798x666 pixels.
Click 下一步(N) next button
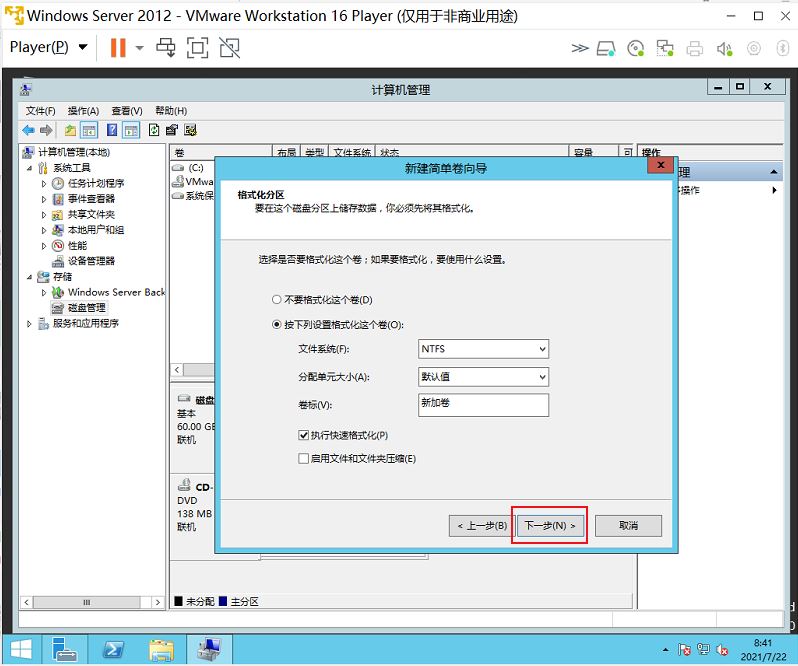550,526
